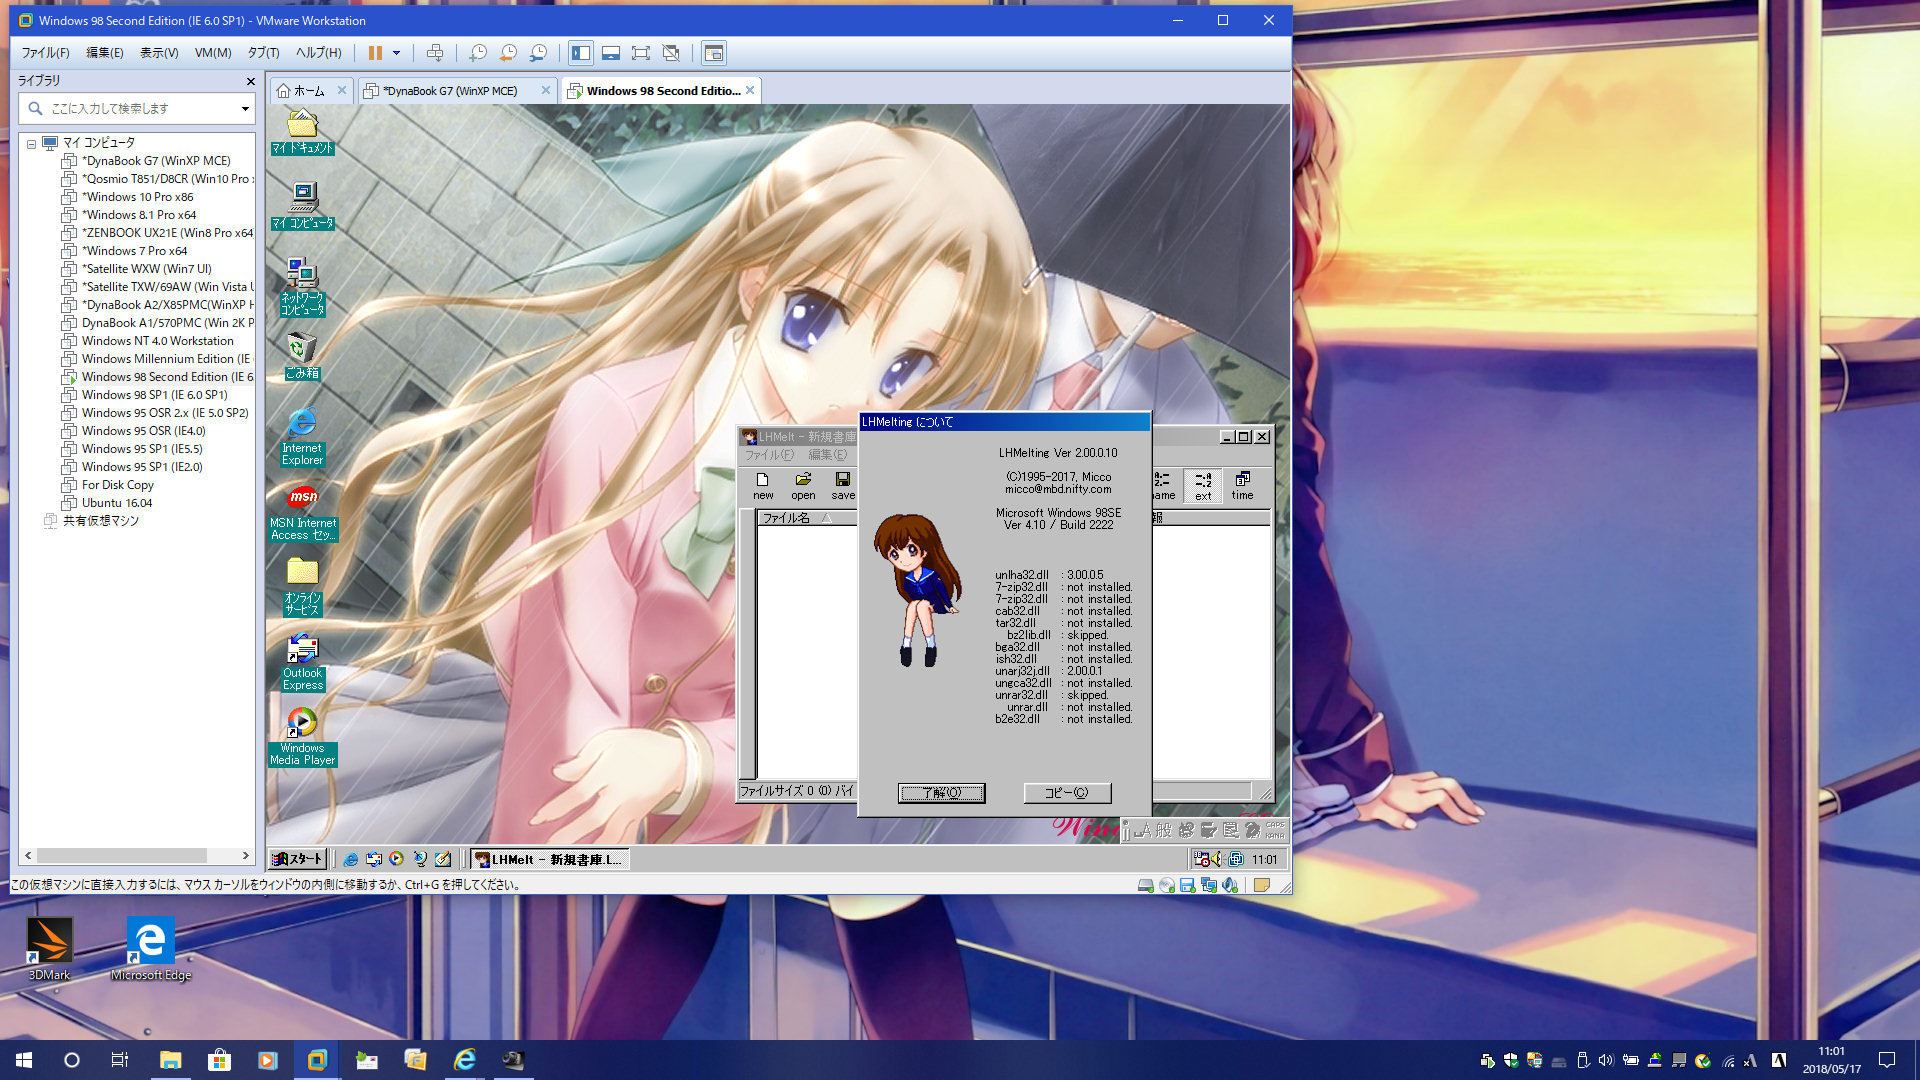The image size is (1920, 1080).
Task: Select *Windows 7 Pro x64 in library
Action: pyautogui.click(x=134, y=251)
